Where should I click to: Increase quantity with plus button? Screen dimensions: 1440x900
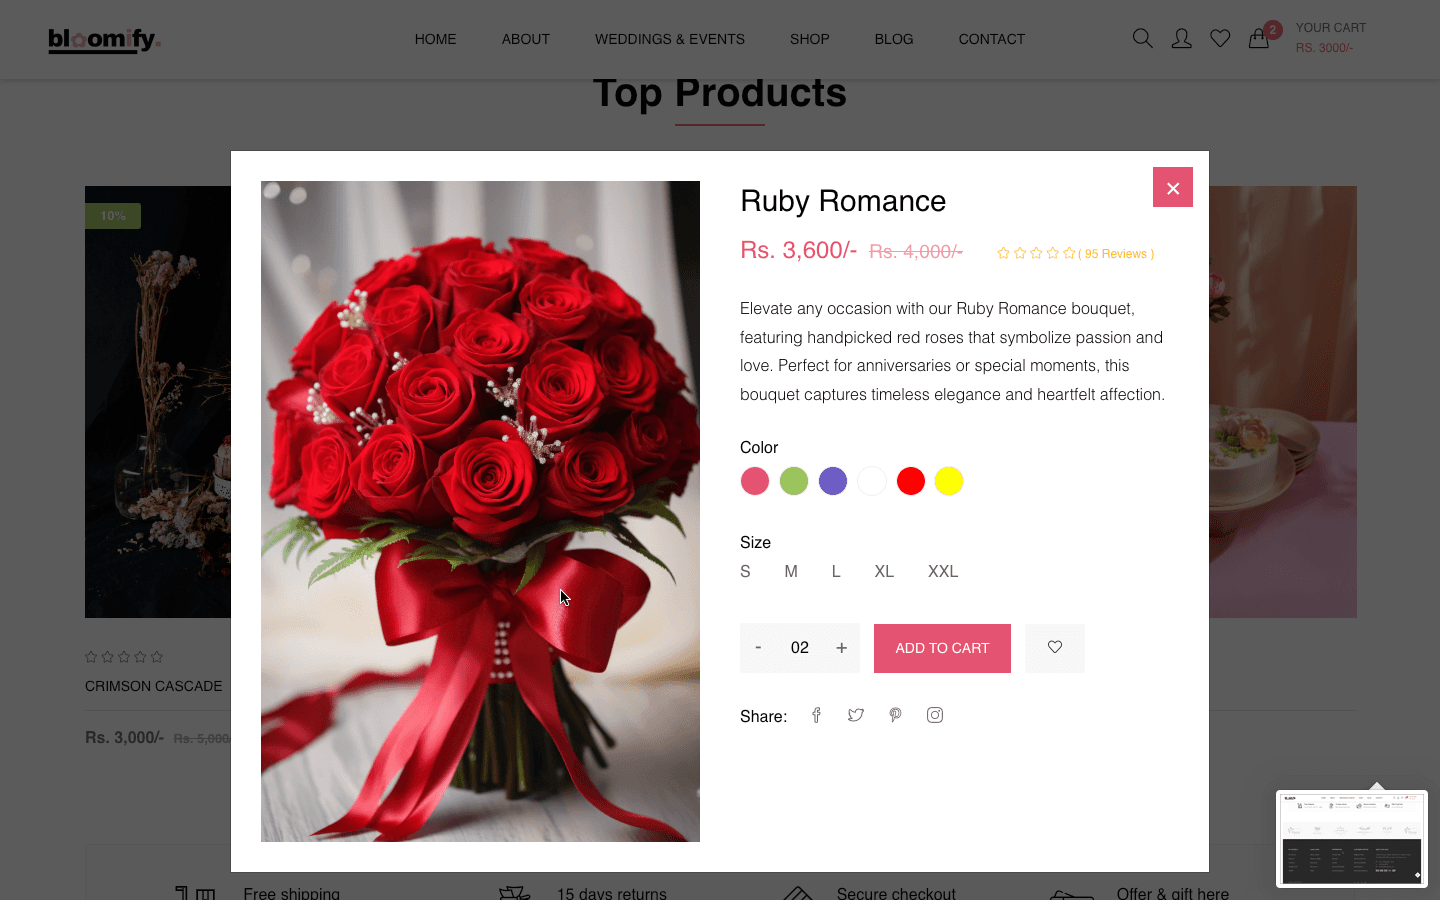click(x=841, y=648)
